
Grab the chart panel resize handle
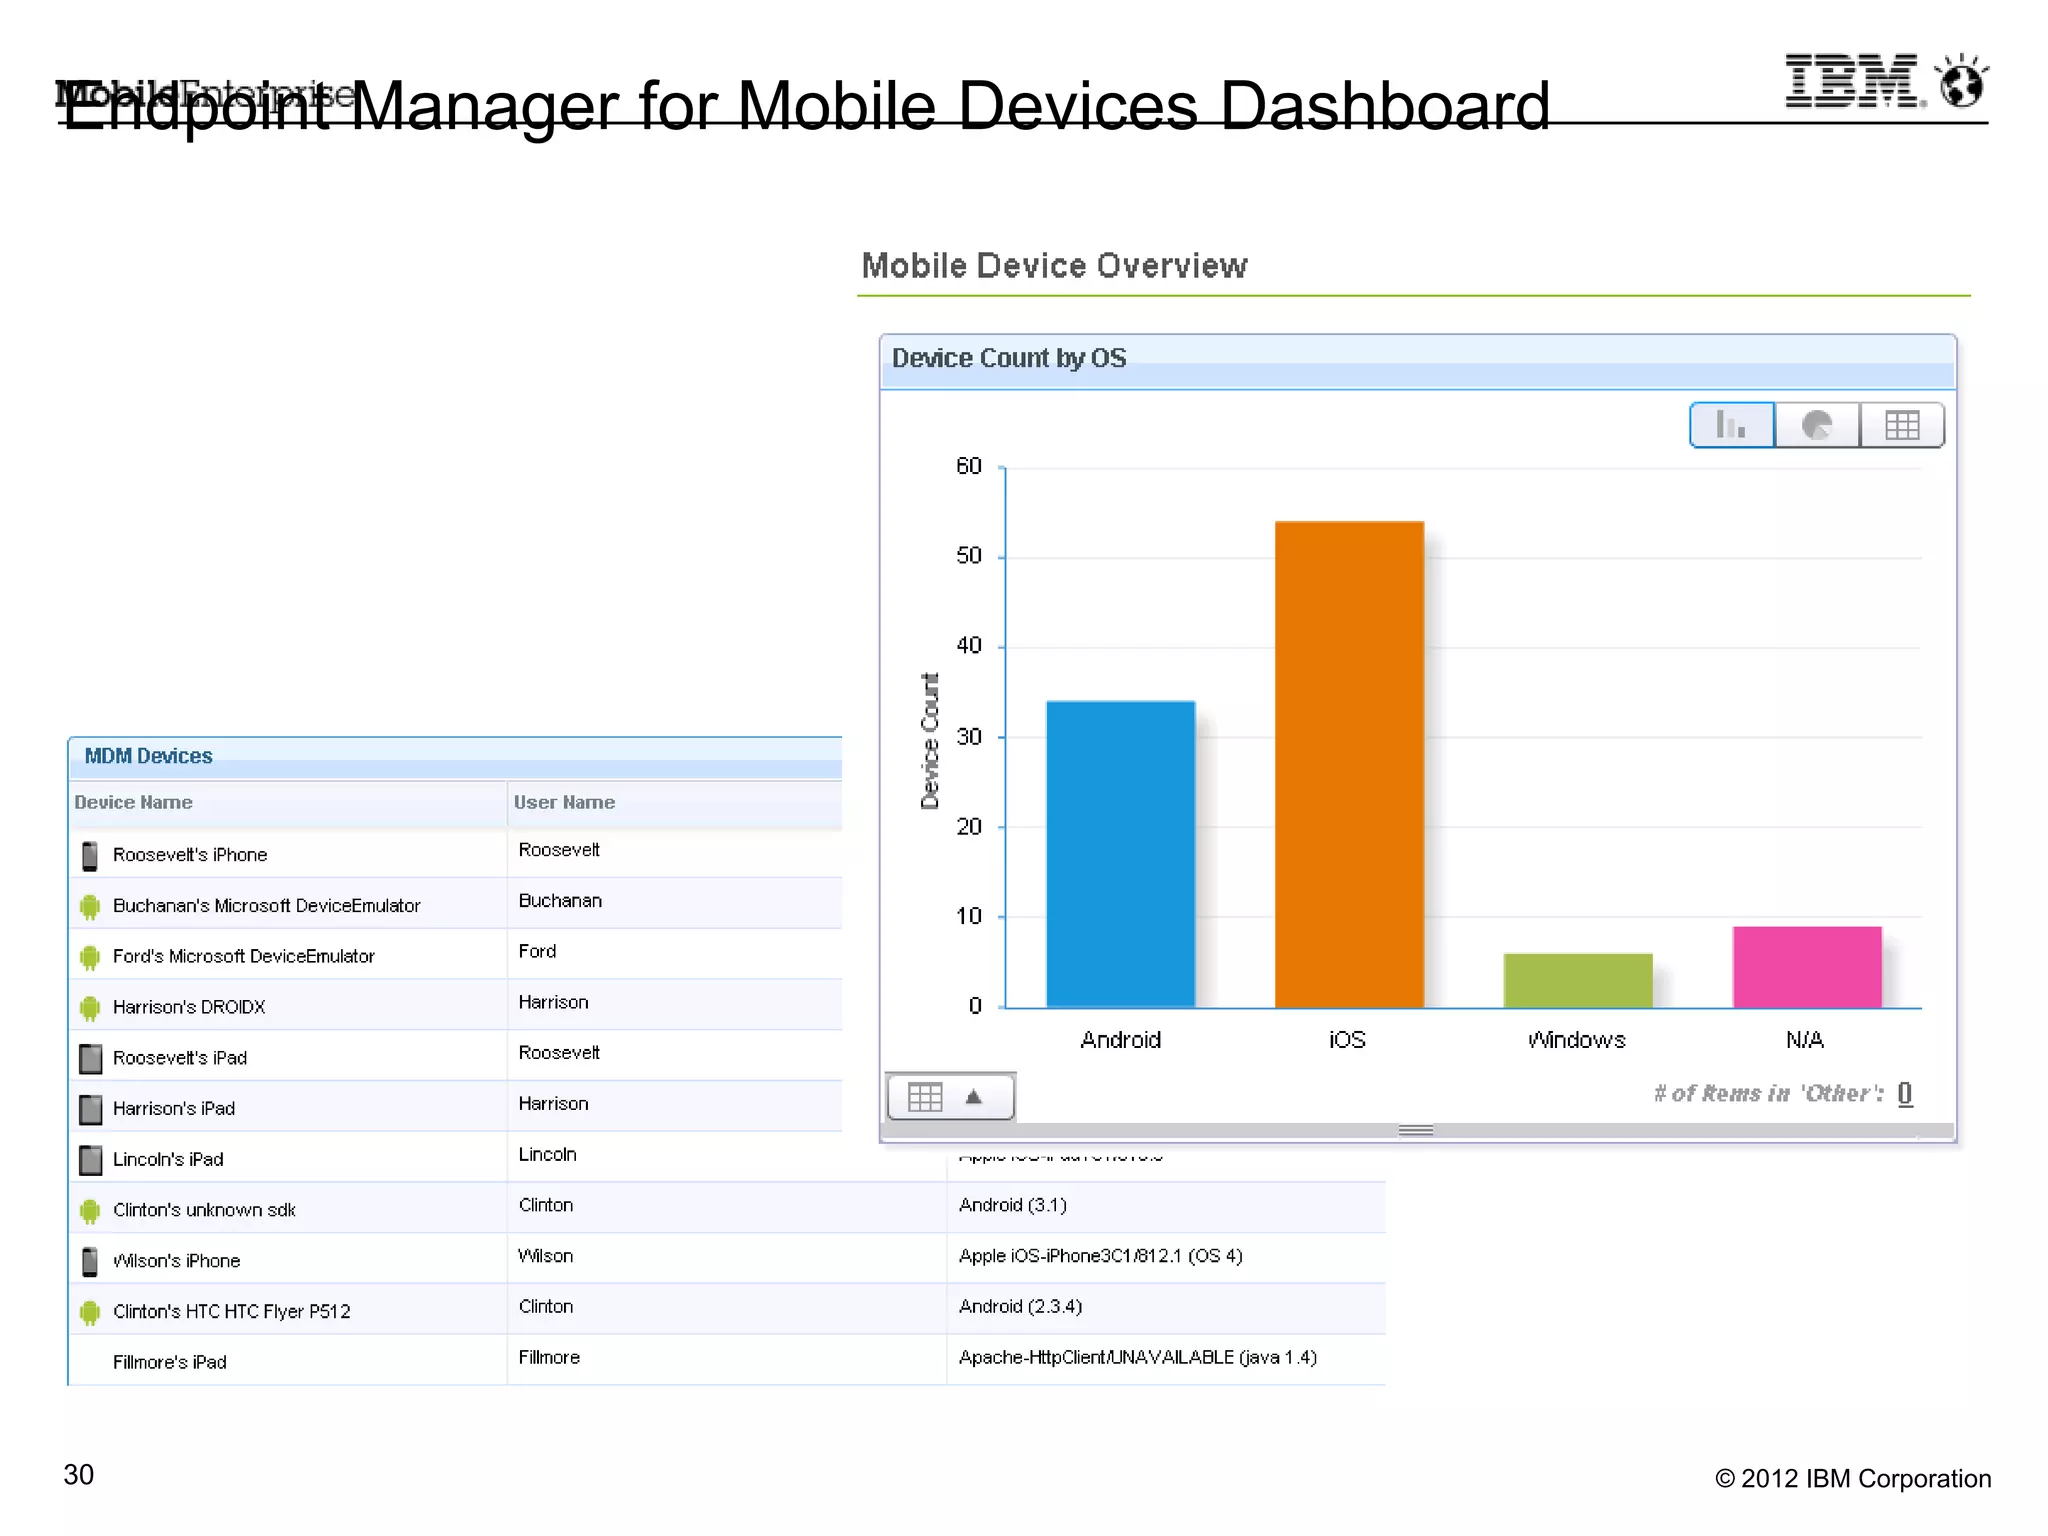point(1416,1131)
